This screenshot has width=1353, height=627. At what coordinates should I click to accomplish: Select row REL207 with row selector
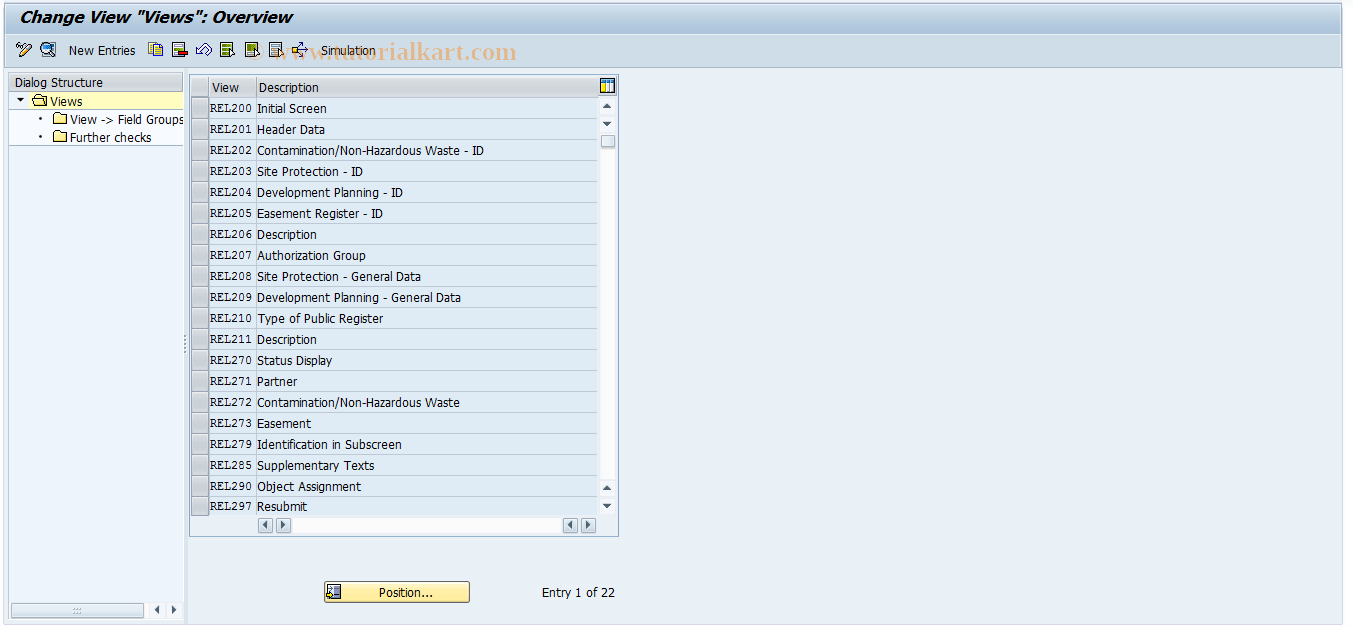point(200,255)
